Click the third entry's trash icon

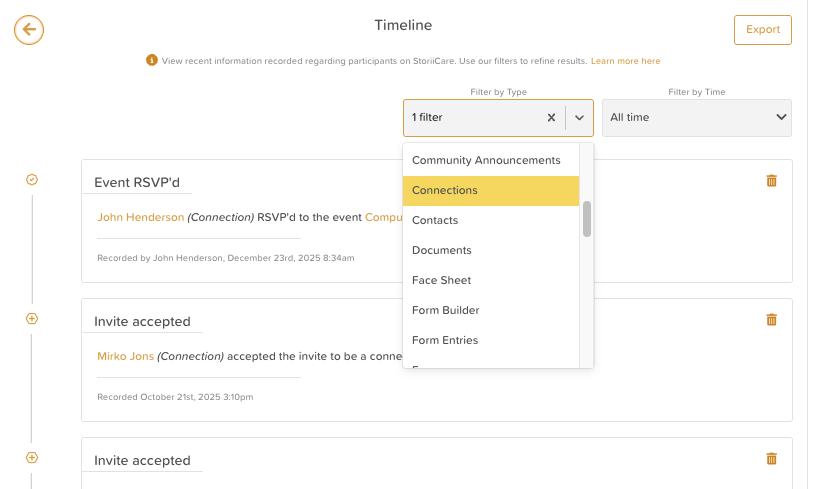click(771, 459)
